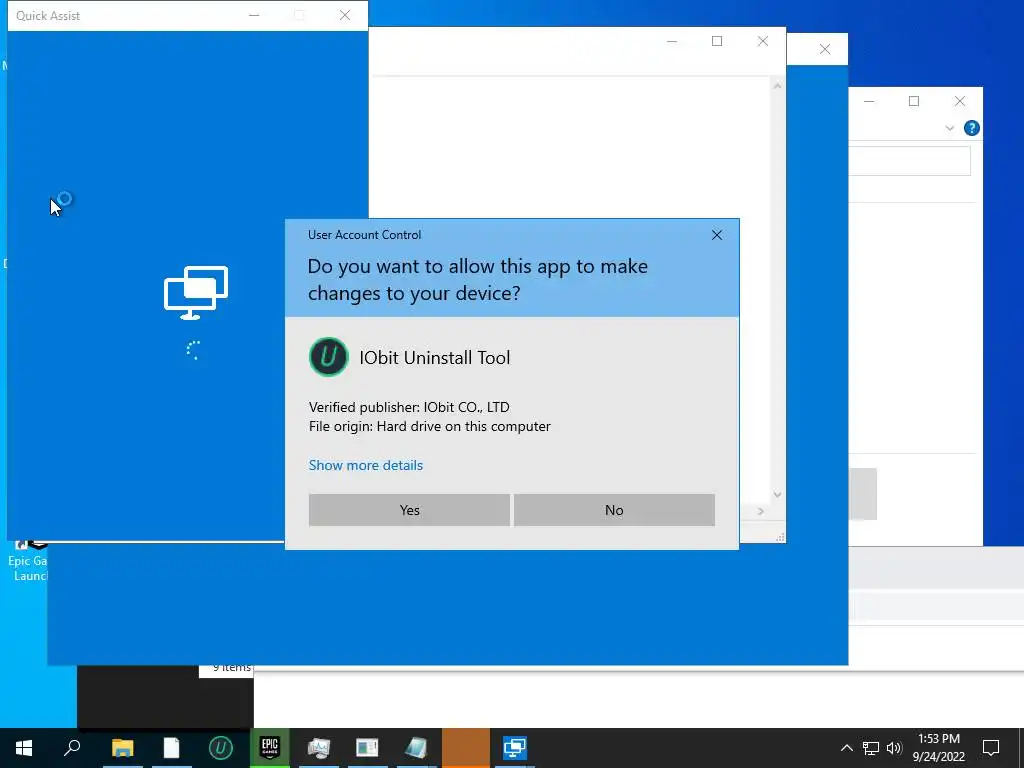The width and height of the screenshot is (1024, 768).
Task: Open the Action Center notifications icon
Action: pyautogui.click(x=991, y=748)
